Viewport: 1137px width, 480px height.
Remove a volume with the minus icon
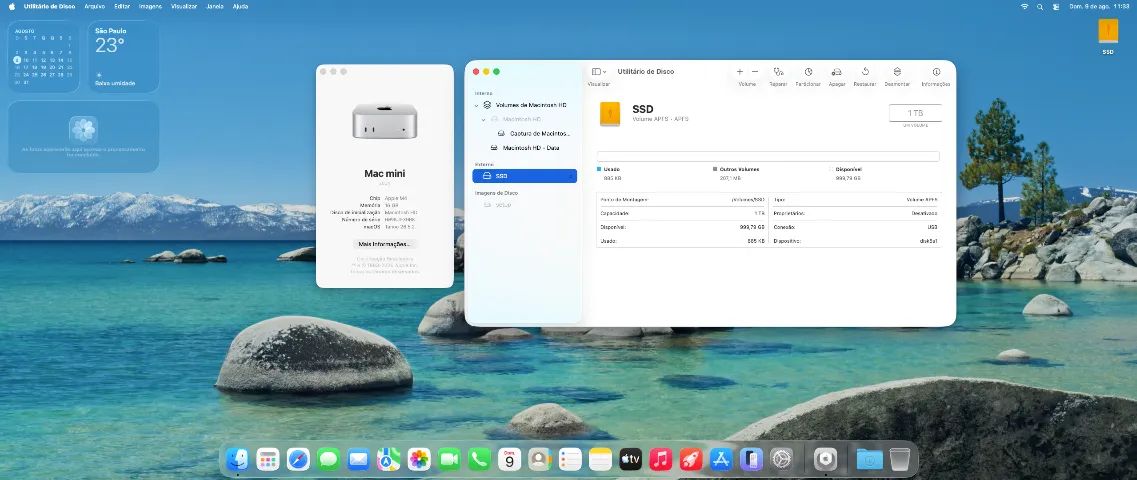click(755, 72)
